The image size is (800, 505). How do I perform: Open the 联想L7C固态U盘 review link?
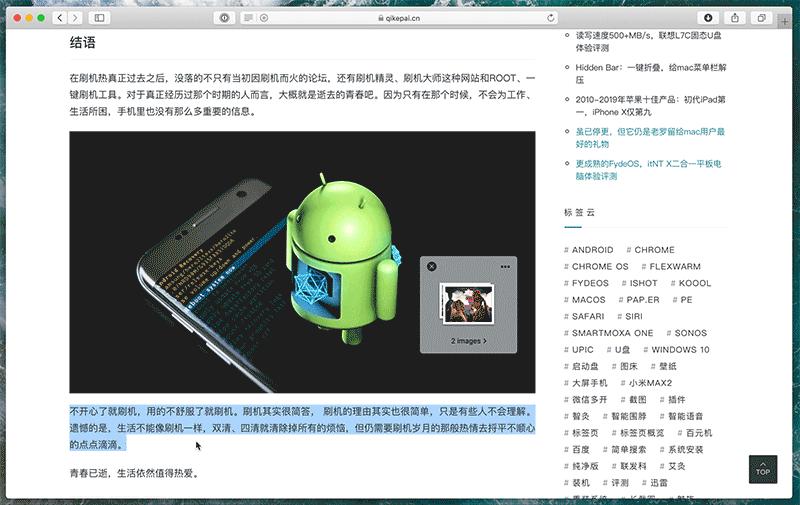coord(648,41)
